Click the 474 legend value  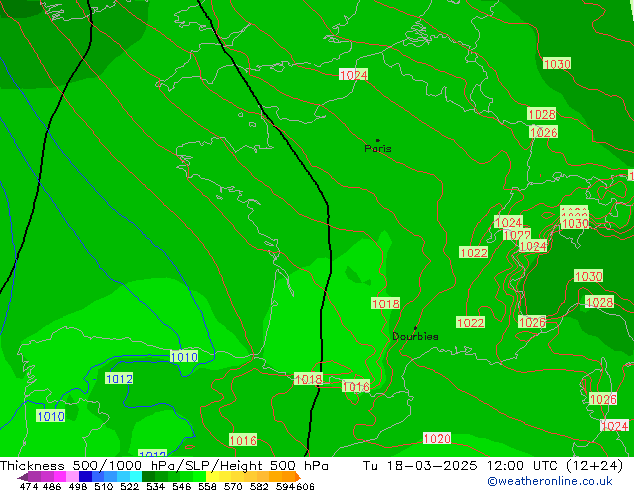click(x=29, y=486)
